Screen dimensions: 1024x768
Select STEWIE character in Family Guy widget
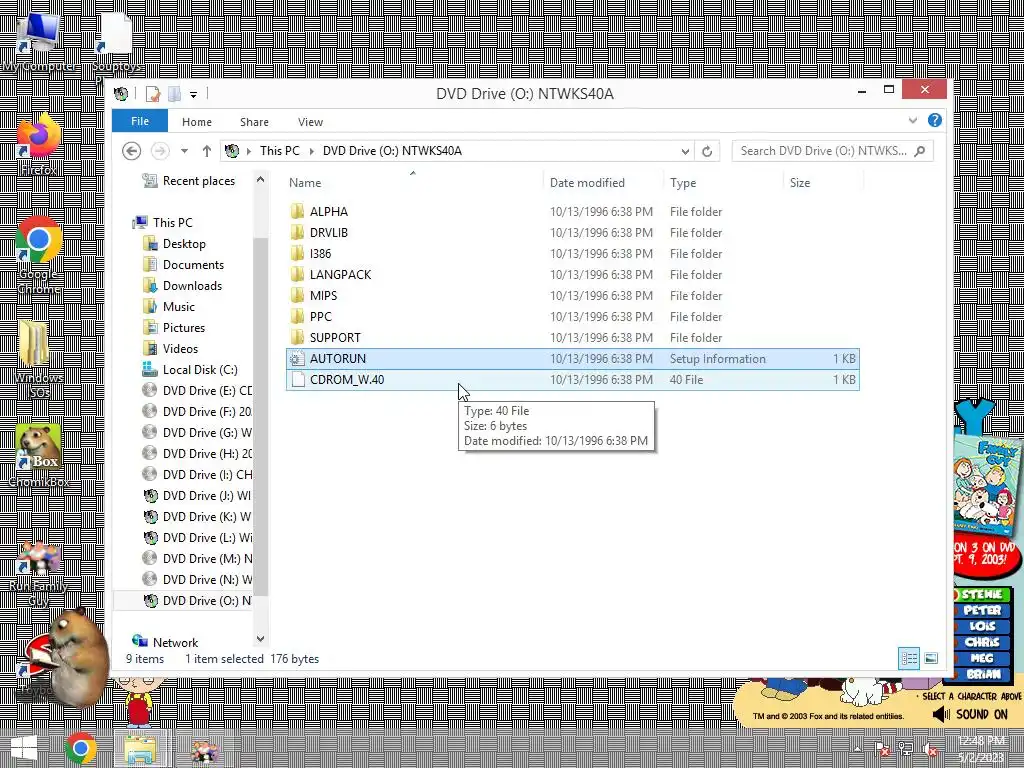(x=982, y=594)
